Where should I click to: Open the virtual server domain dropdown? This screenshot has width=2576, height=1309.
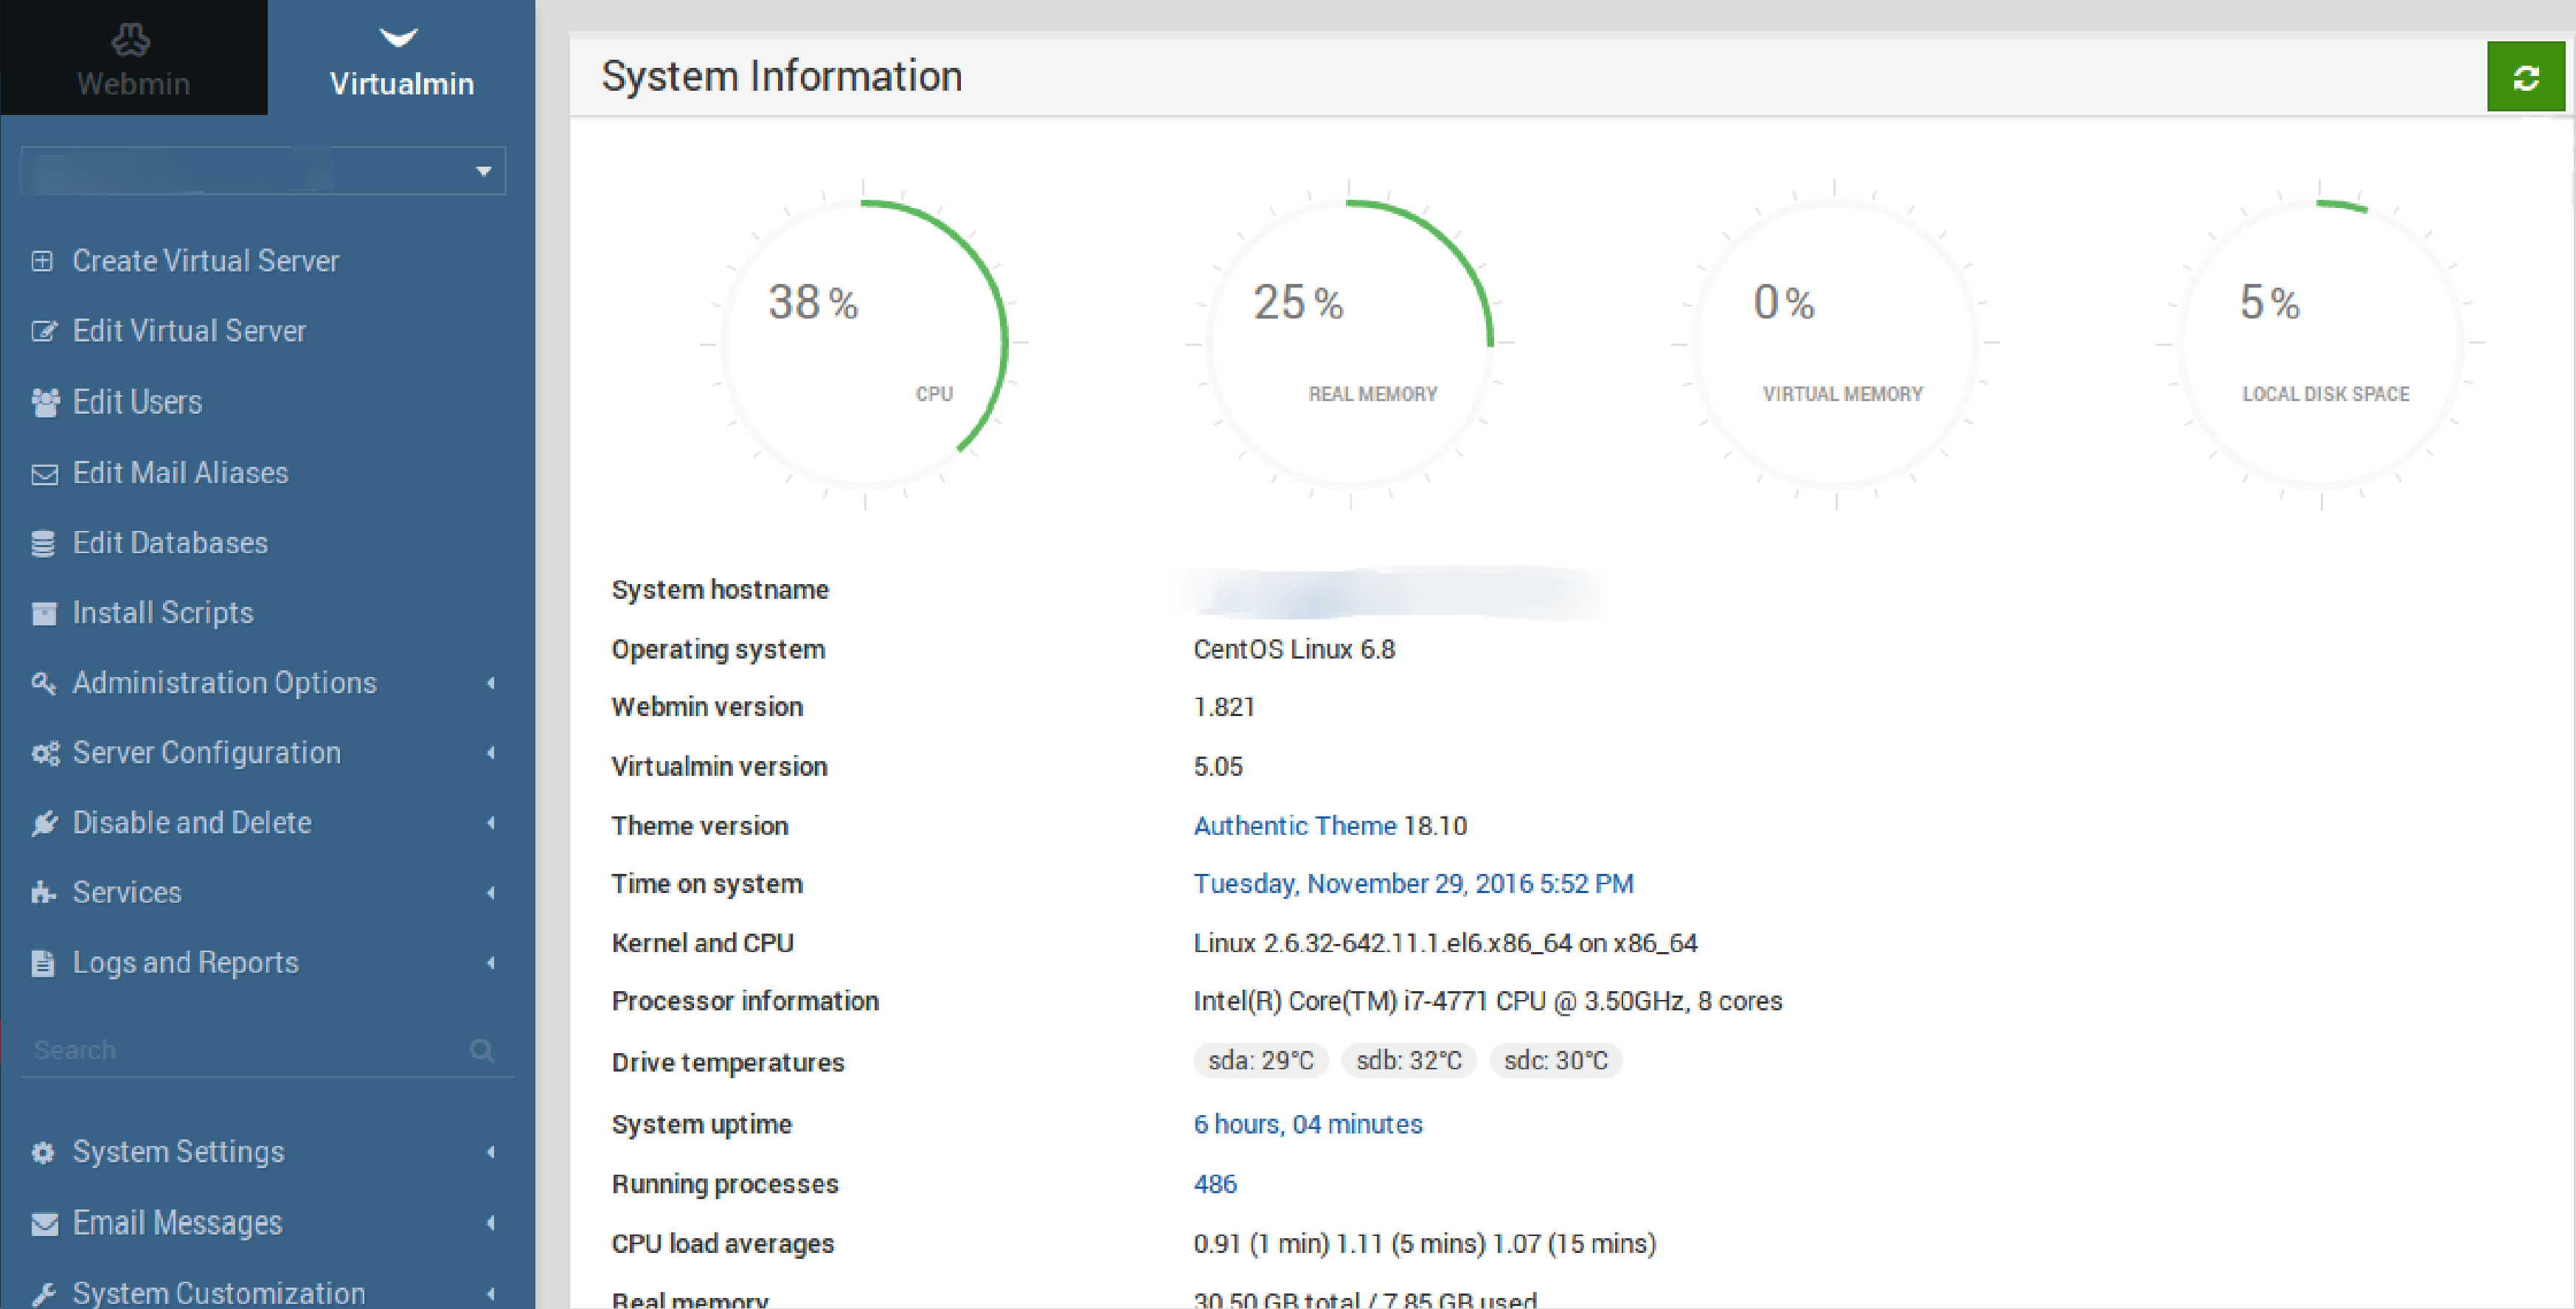[263, 171]
